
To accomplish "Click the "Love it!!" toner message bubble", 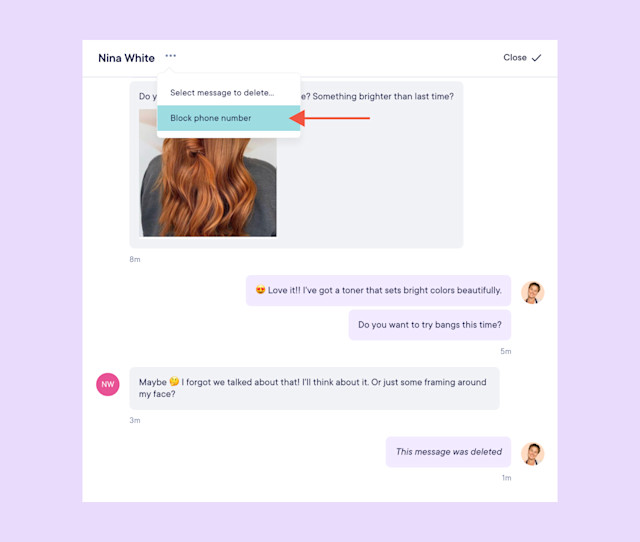I will [x=378, y=290].
